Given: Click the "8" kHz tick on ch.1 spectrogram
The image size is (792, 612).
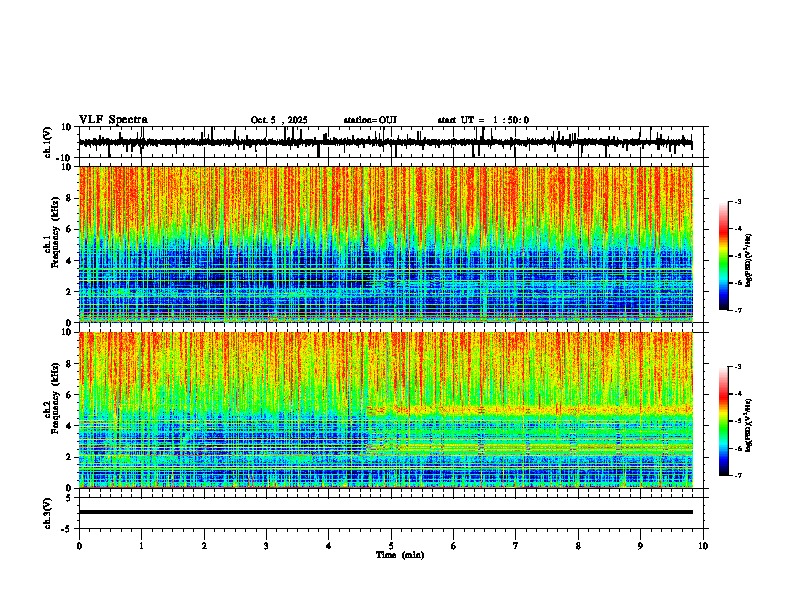Looking at the screenshot, I should 69,198.
